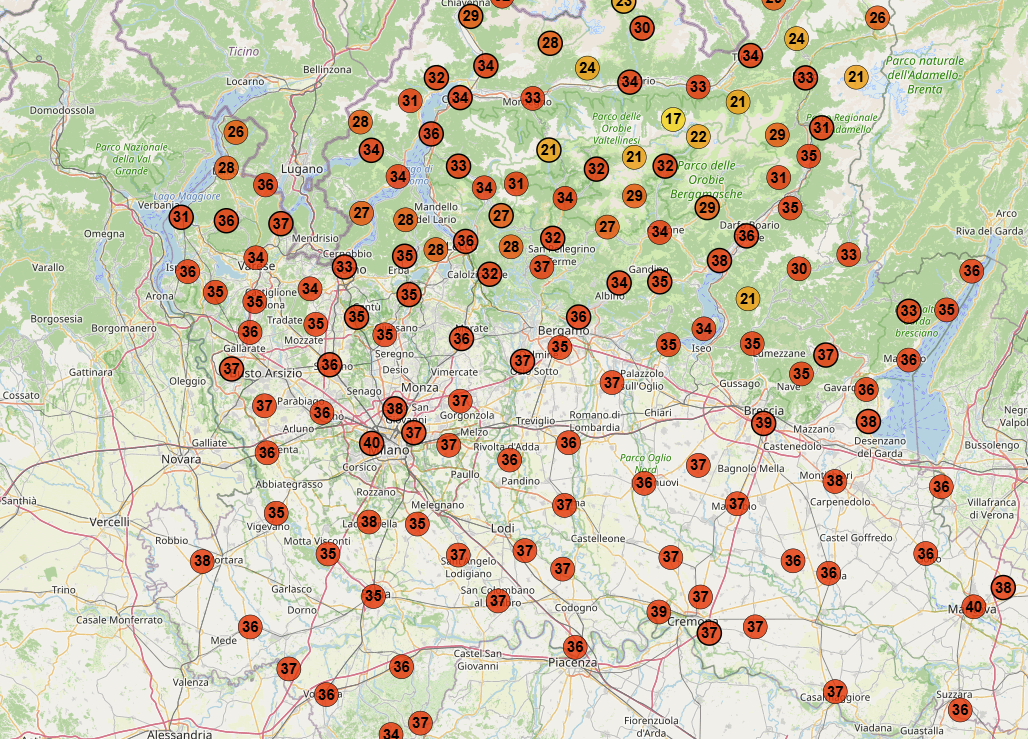Select the 38 marker at Carpenedolo
This screenshot has width=1028, height=739.
(x=835, y=481)
